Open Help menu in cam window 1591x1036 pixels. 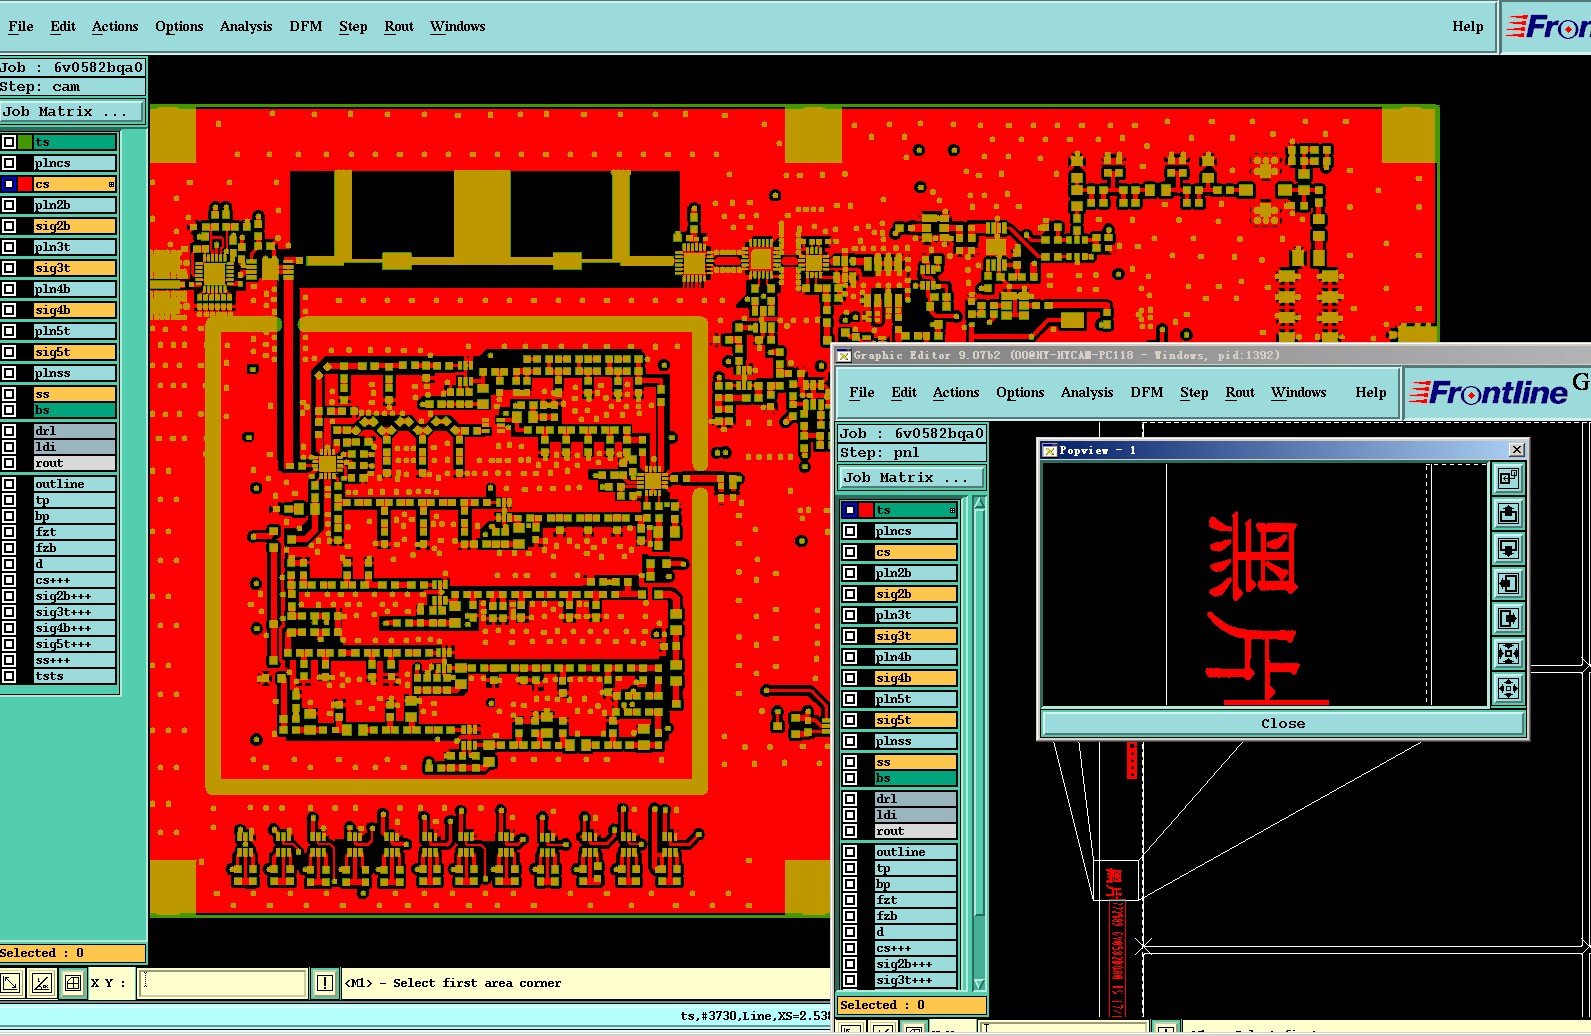click(1468, 27)
